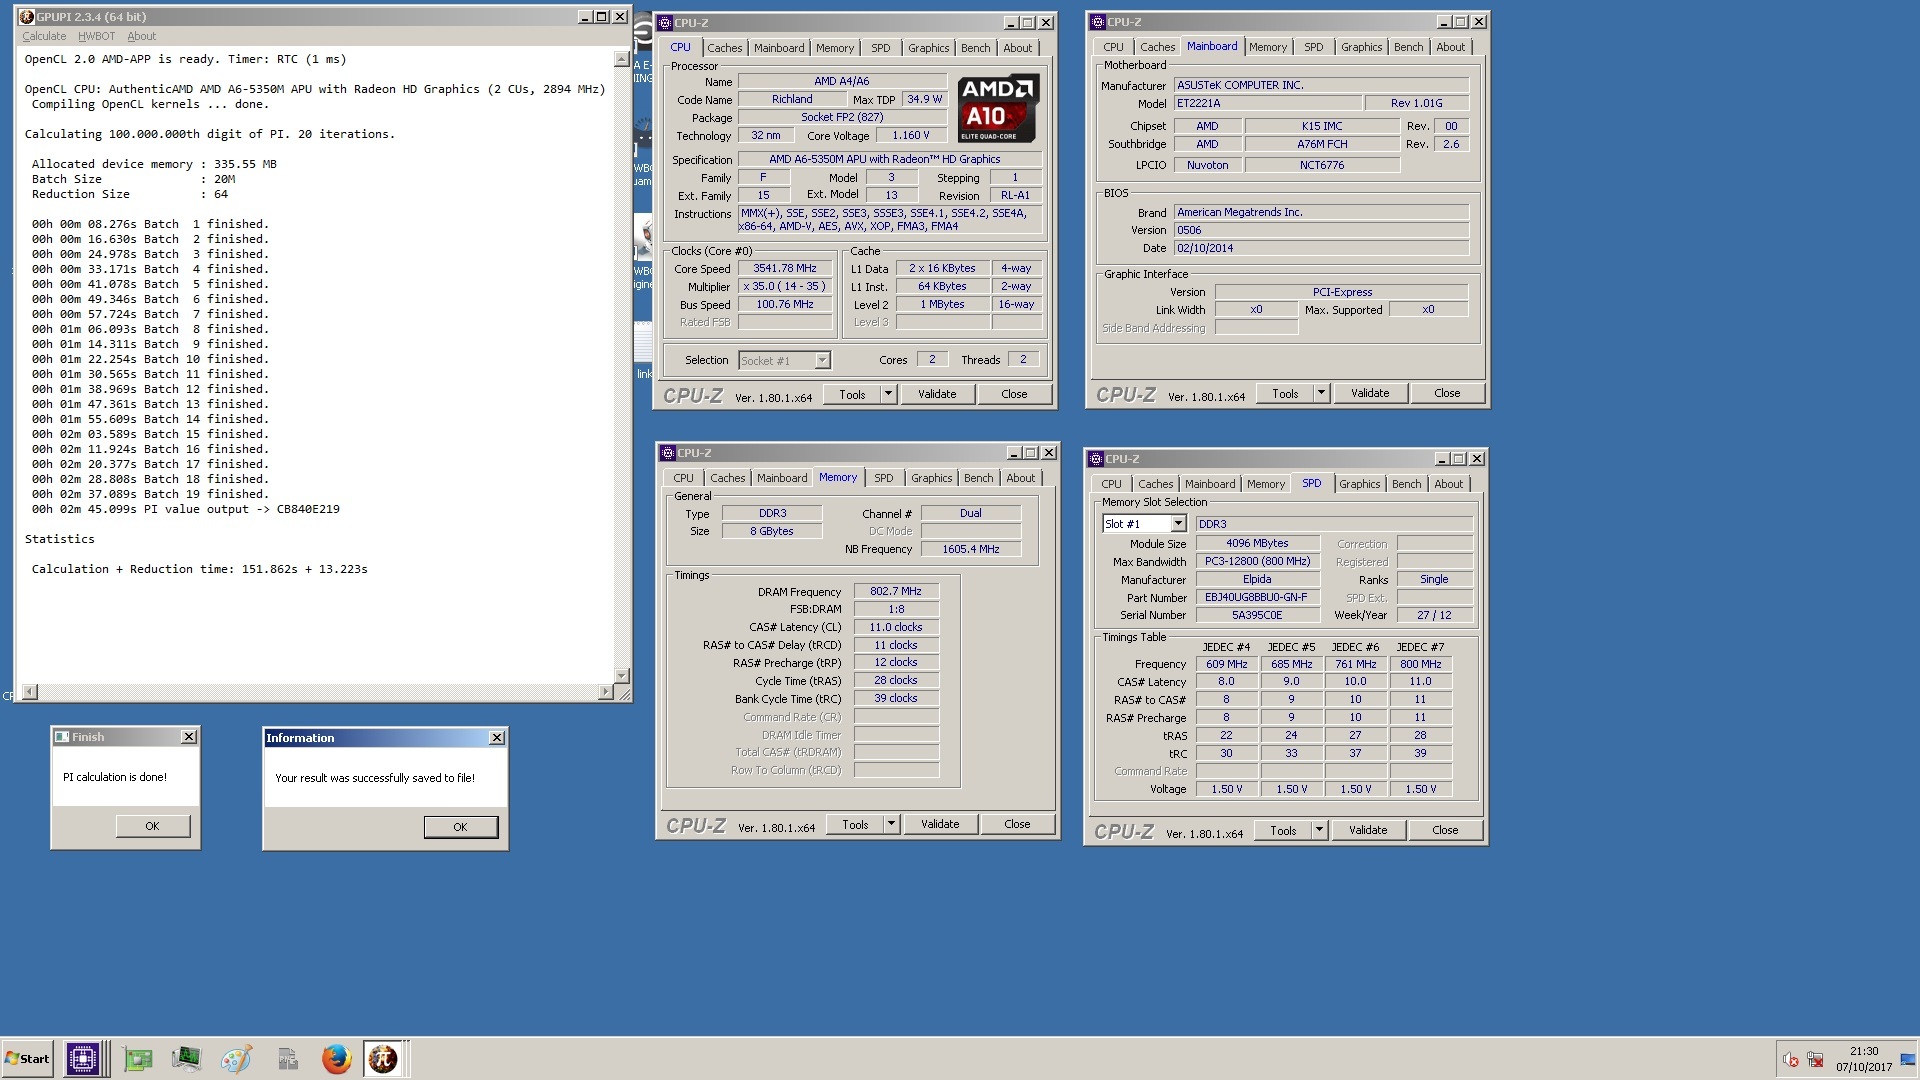Close the Information dialog with X
This screenshot has width=1920, height=1080.
(x=497, y=738)
